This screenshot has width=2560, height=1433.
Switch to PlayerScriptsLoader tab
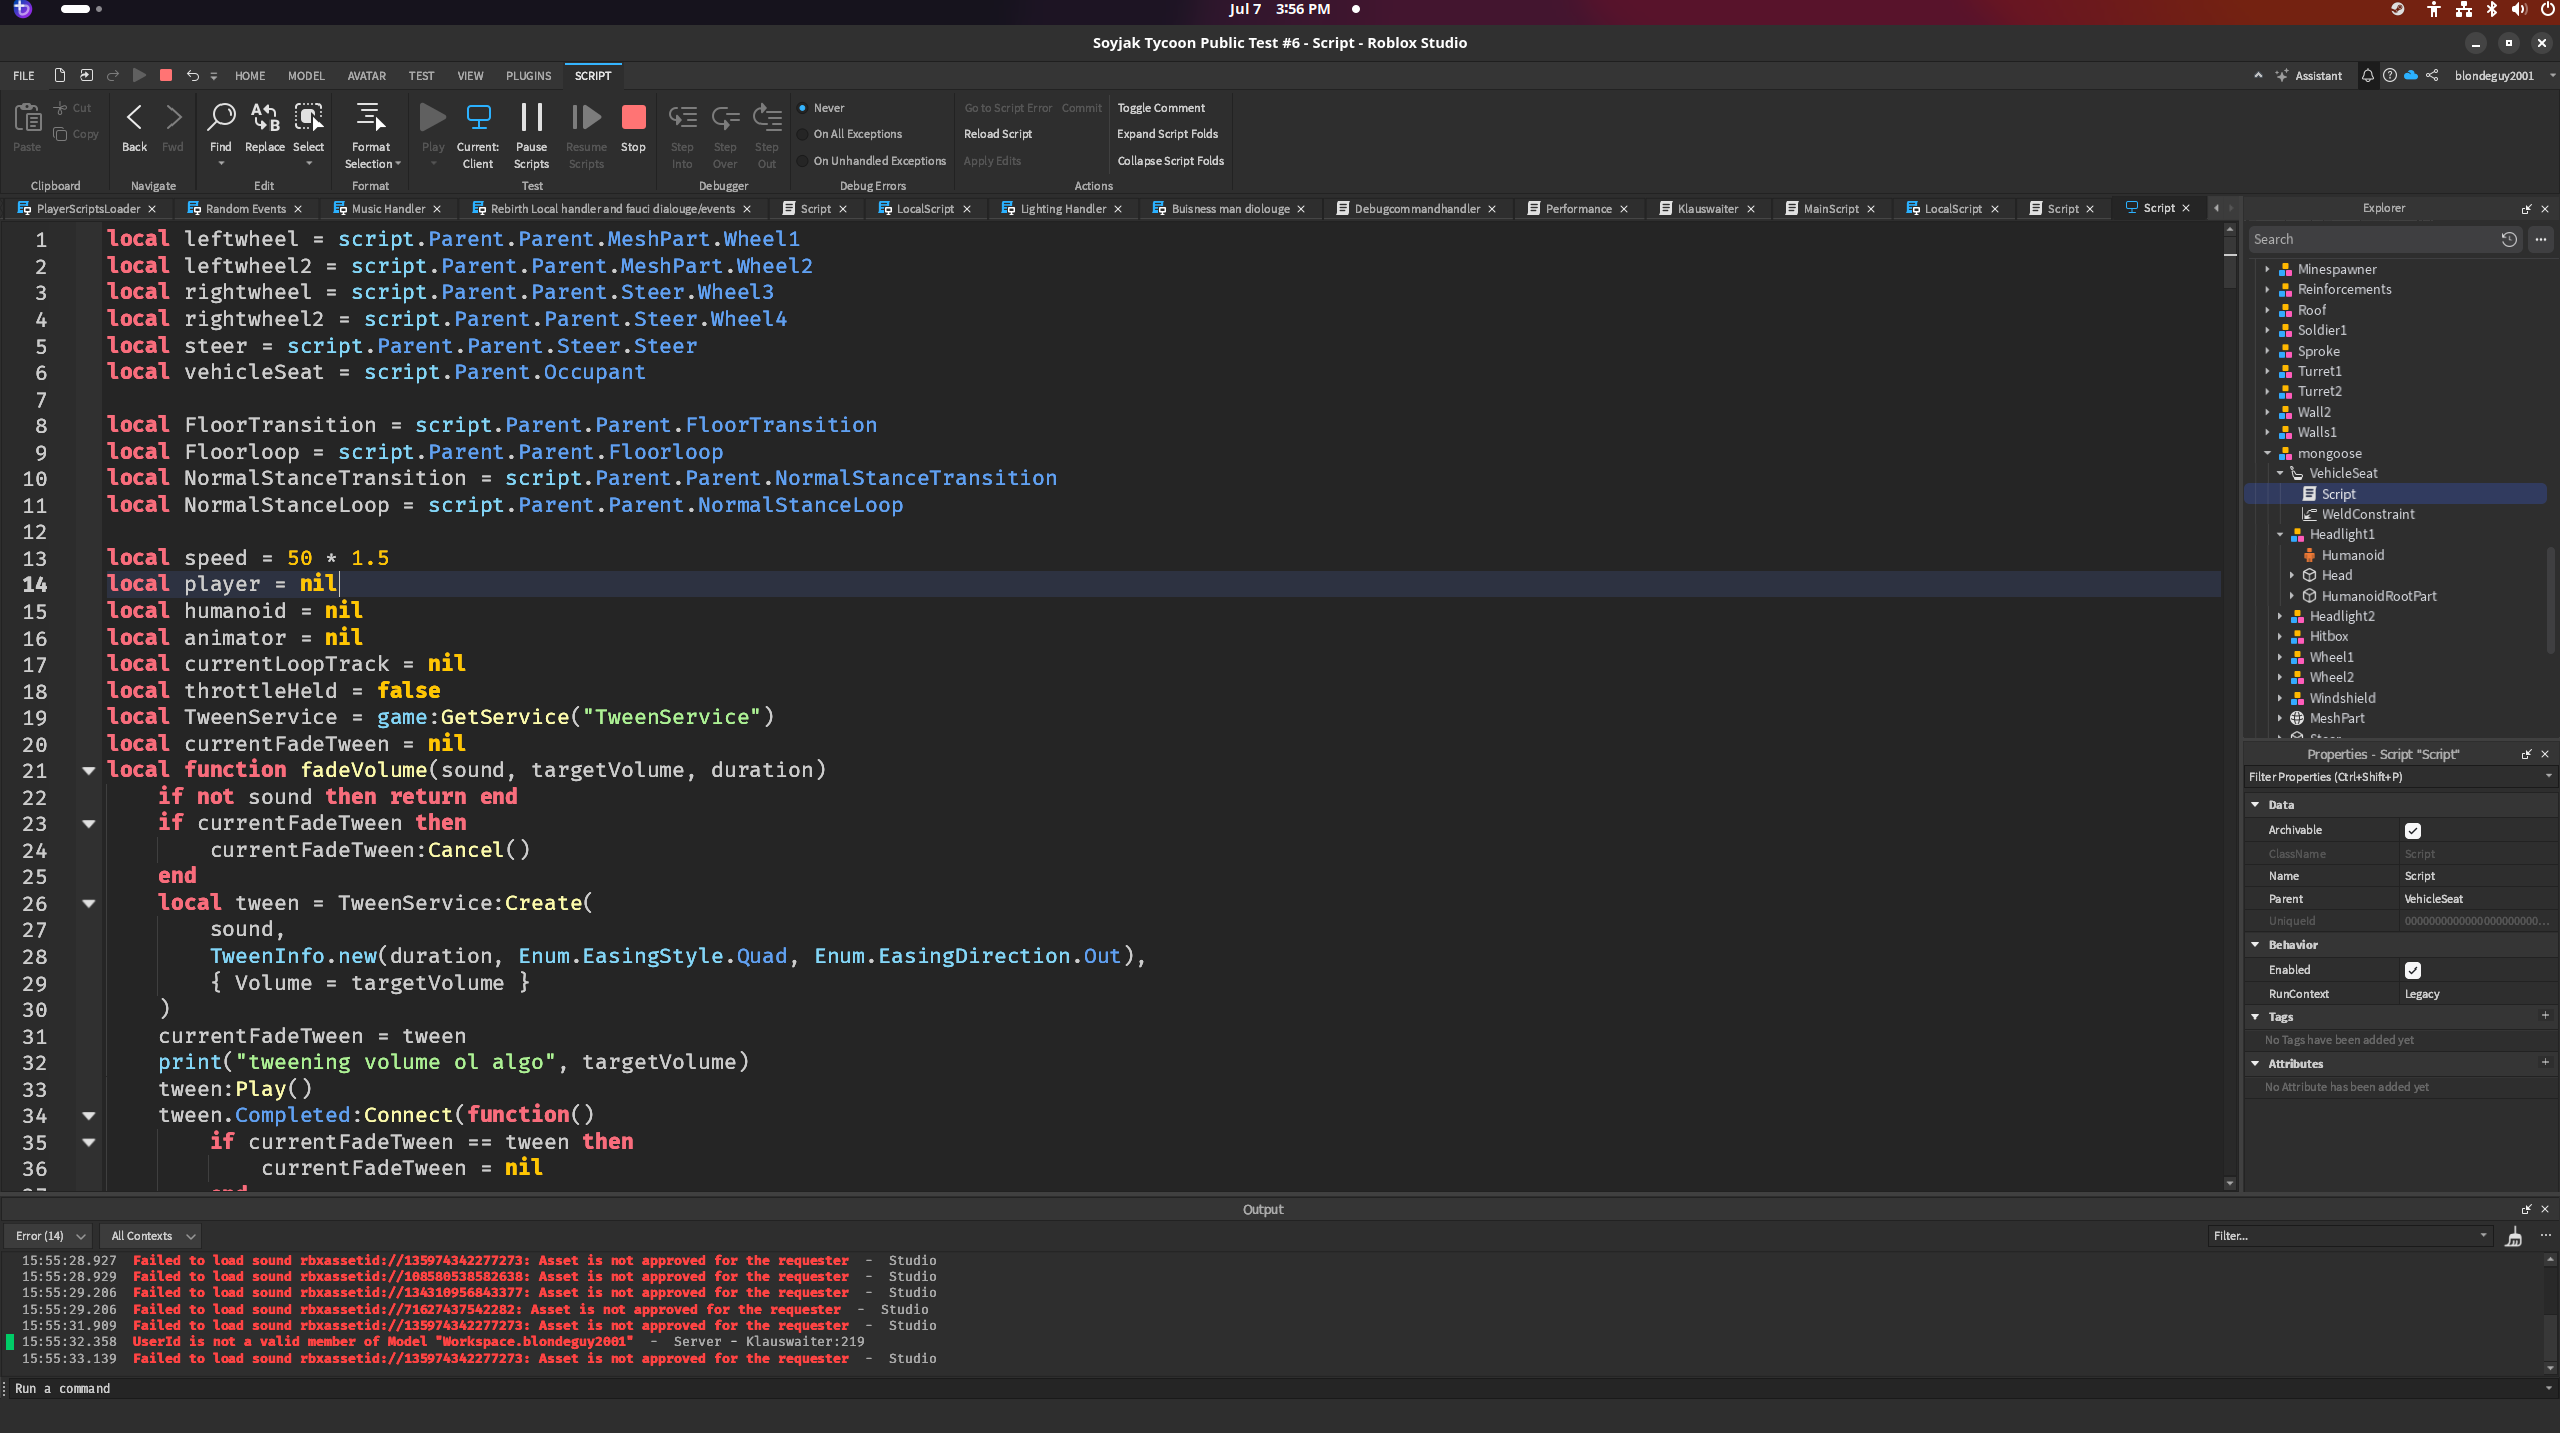(x=87, y=208)
